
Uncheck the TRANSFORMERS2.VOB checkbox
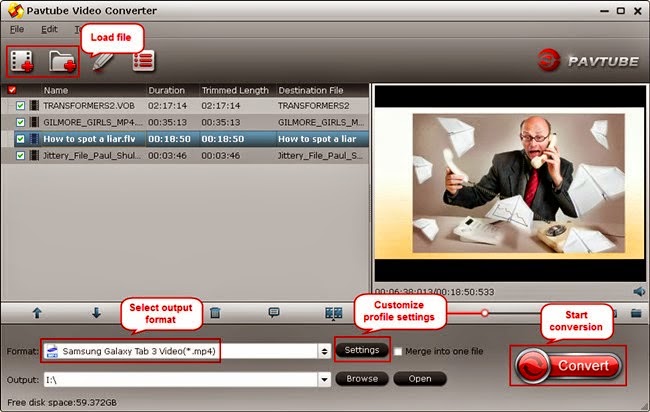[20, 106]
